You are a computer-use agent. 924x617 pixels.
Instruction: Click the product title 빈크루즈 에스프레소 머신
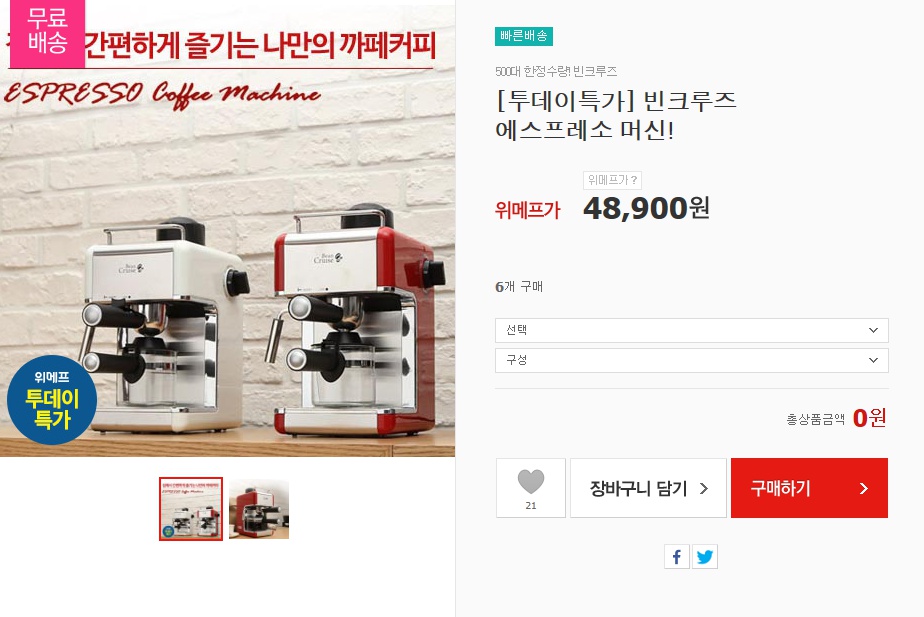click(616, 115)
